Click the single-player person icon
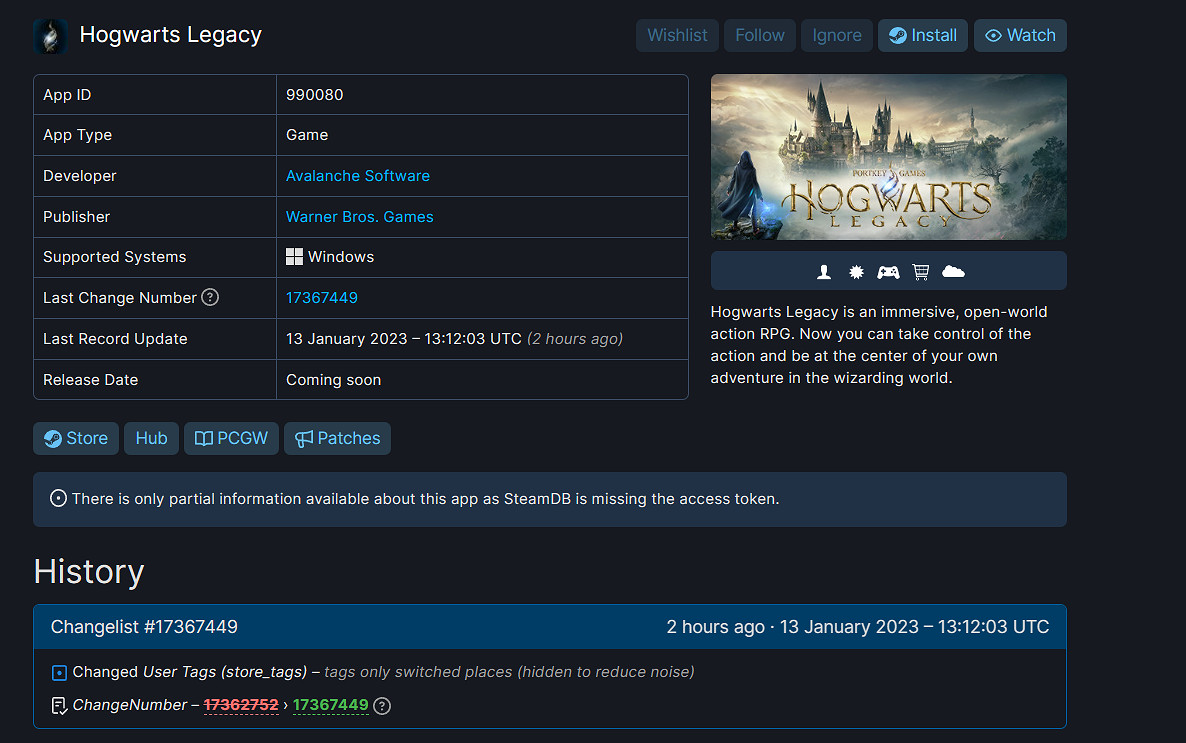 [x=824, y=271]
